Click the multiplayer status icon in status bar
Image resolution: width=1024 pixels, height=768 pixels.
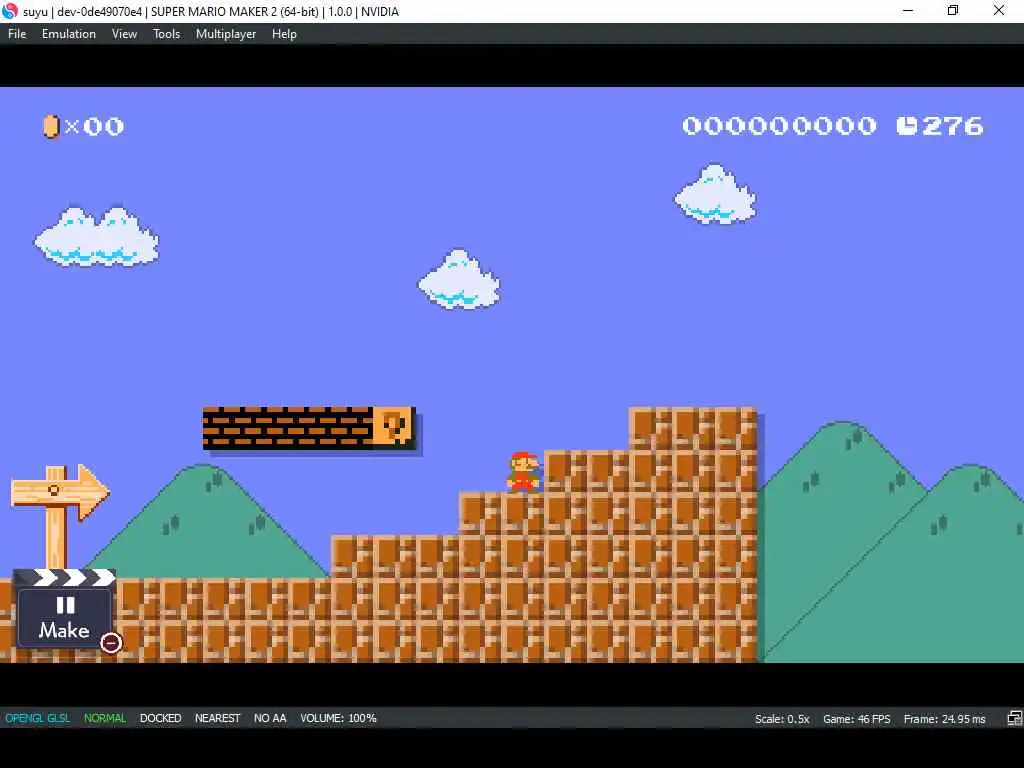pyautogui.click(x=1014, y=718)
